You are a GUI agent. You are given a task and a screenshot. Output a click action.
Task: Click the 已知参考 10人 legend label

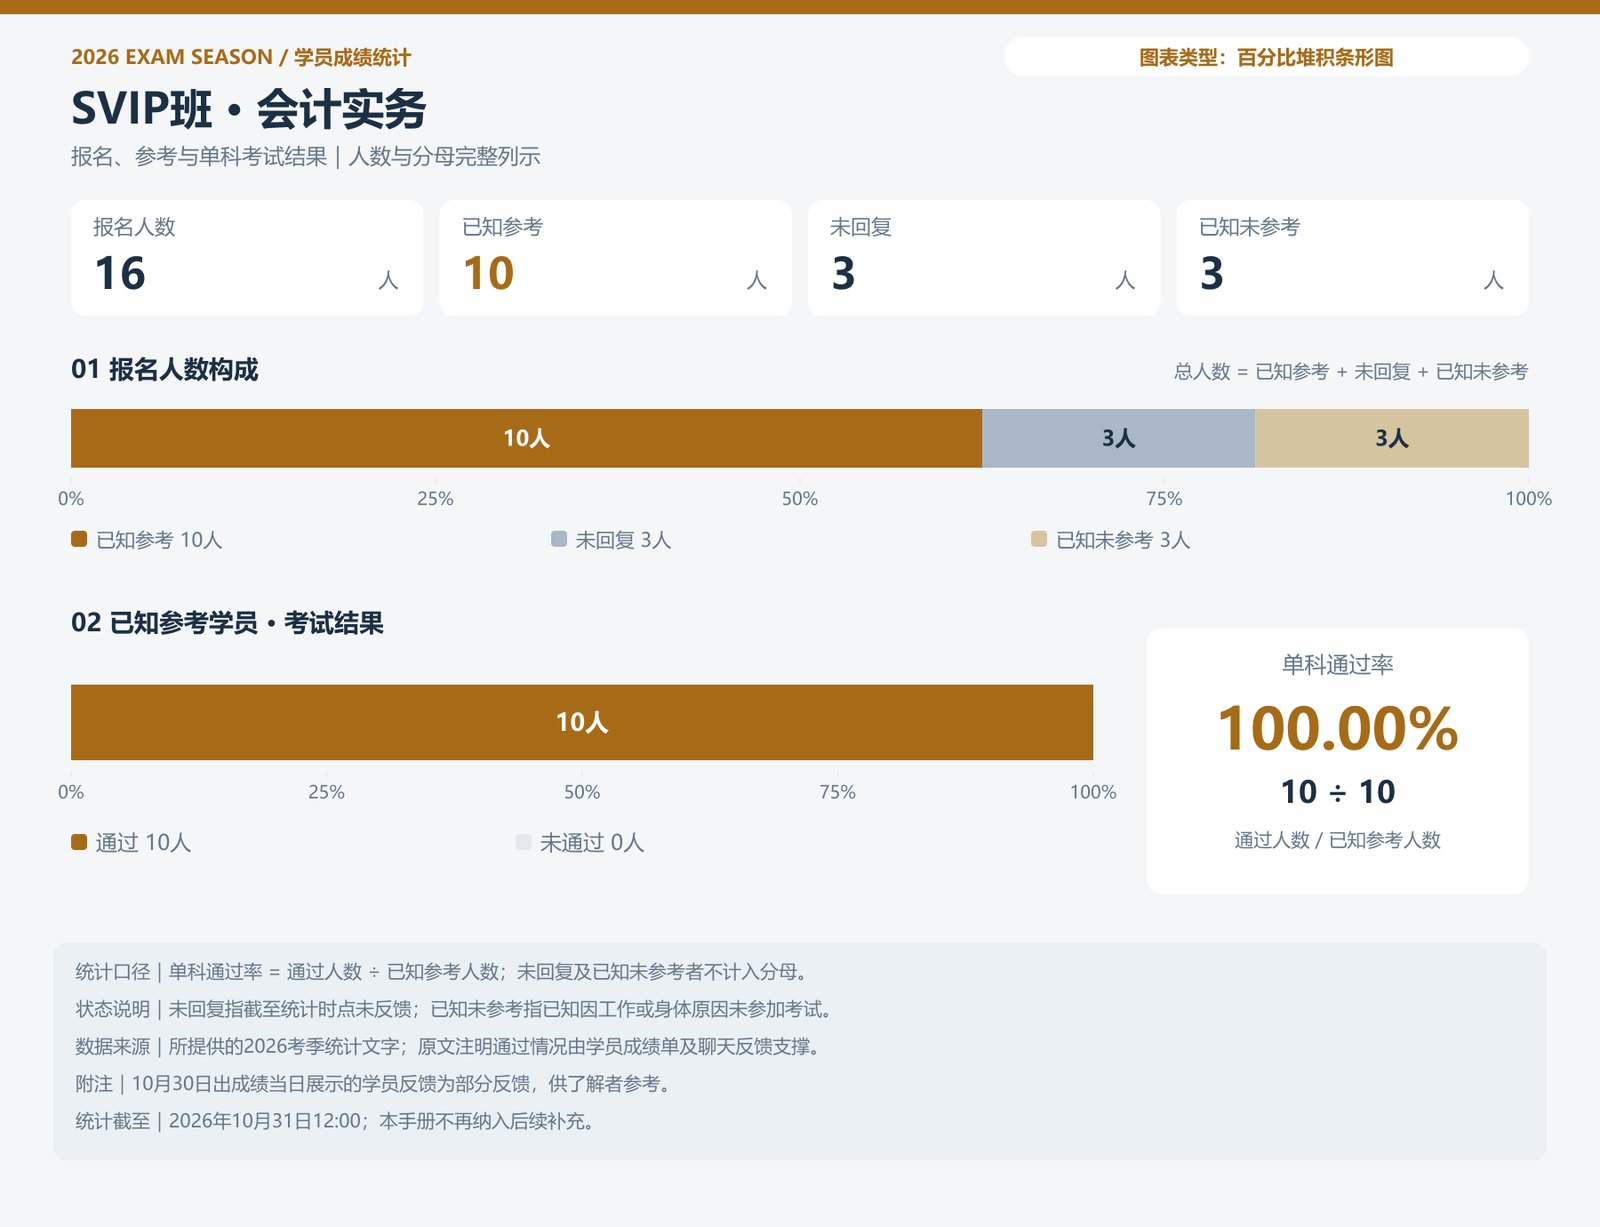tap(159, 540)
